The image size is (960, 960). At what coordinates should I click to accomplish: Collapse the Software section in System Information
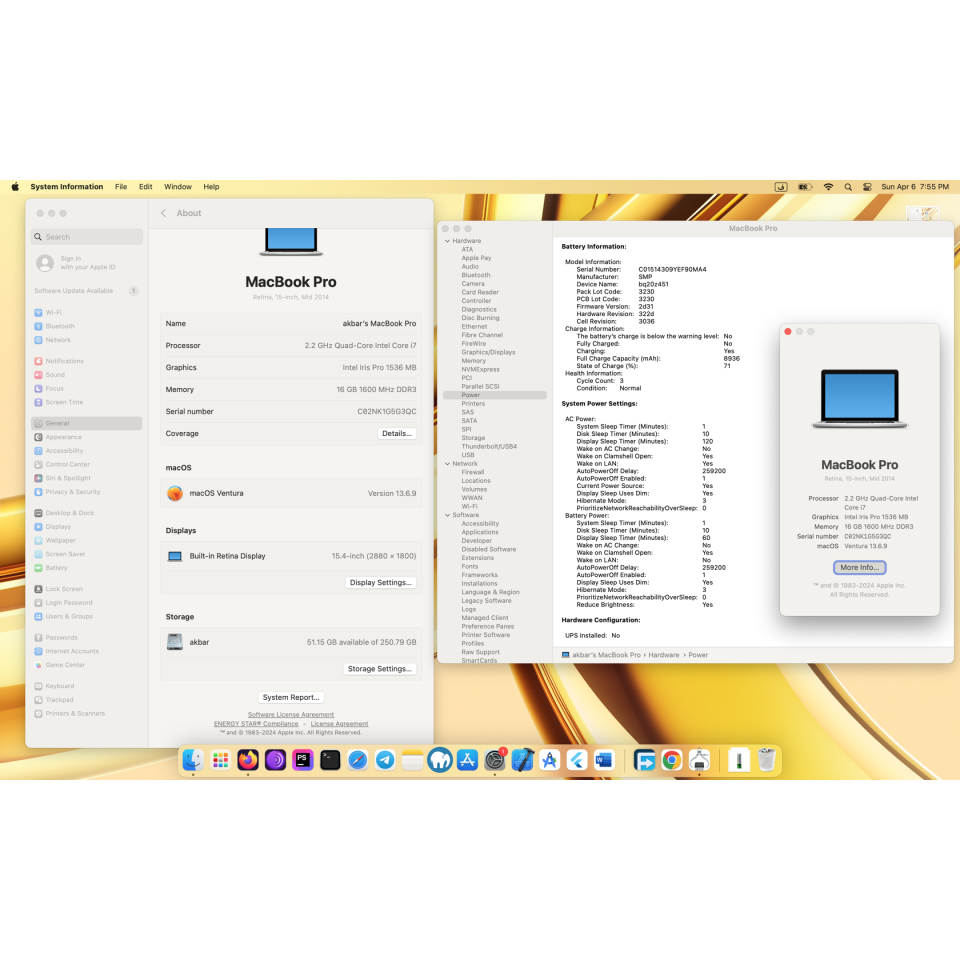(x=448, y=516)
